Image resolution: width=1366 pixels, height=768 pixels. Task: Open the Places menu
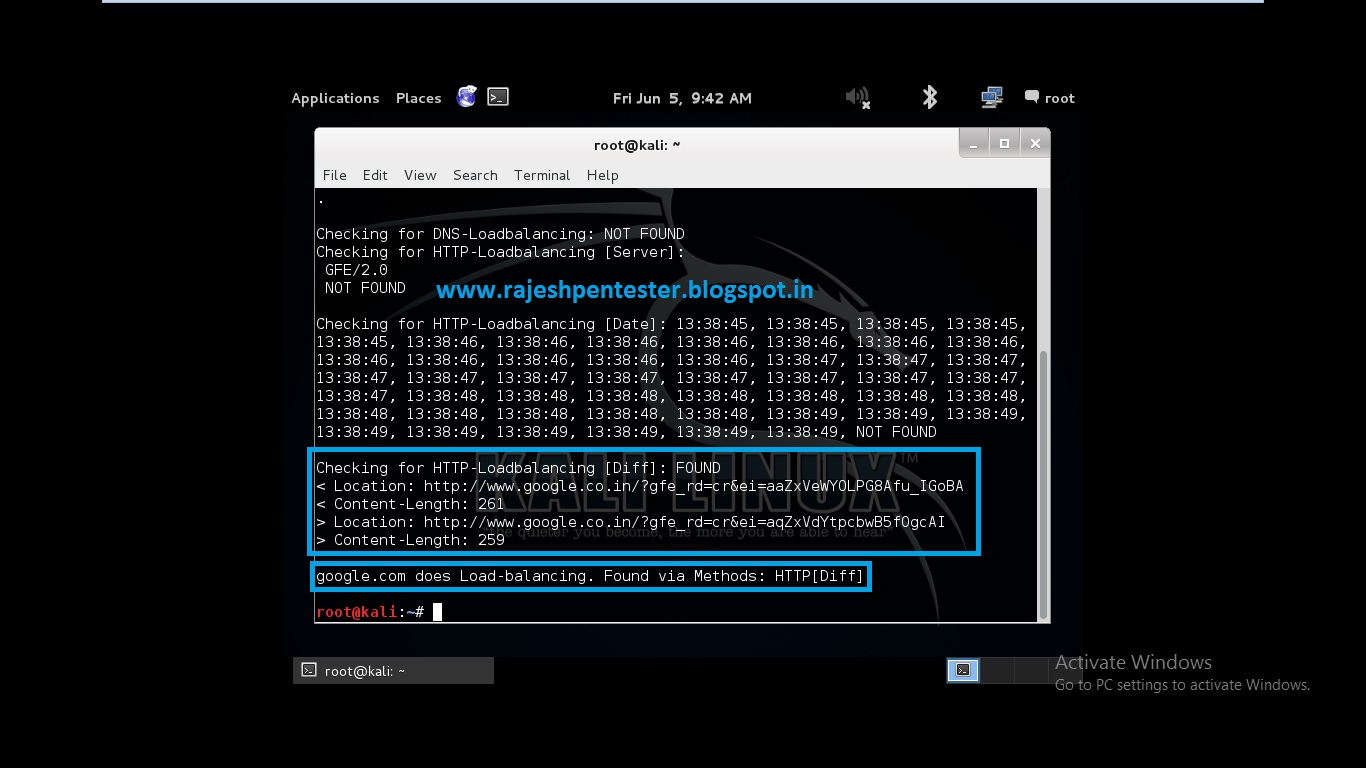pos(418,98)
